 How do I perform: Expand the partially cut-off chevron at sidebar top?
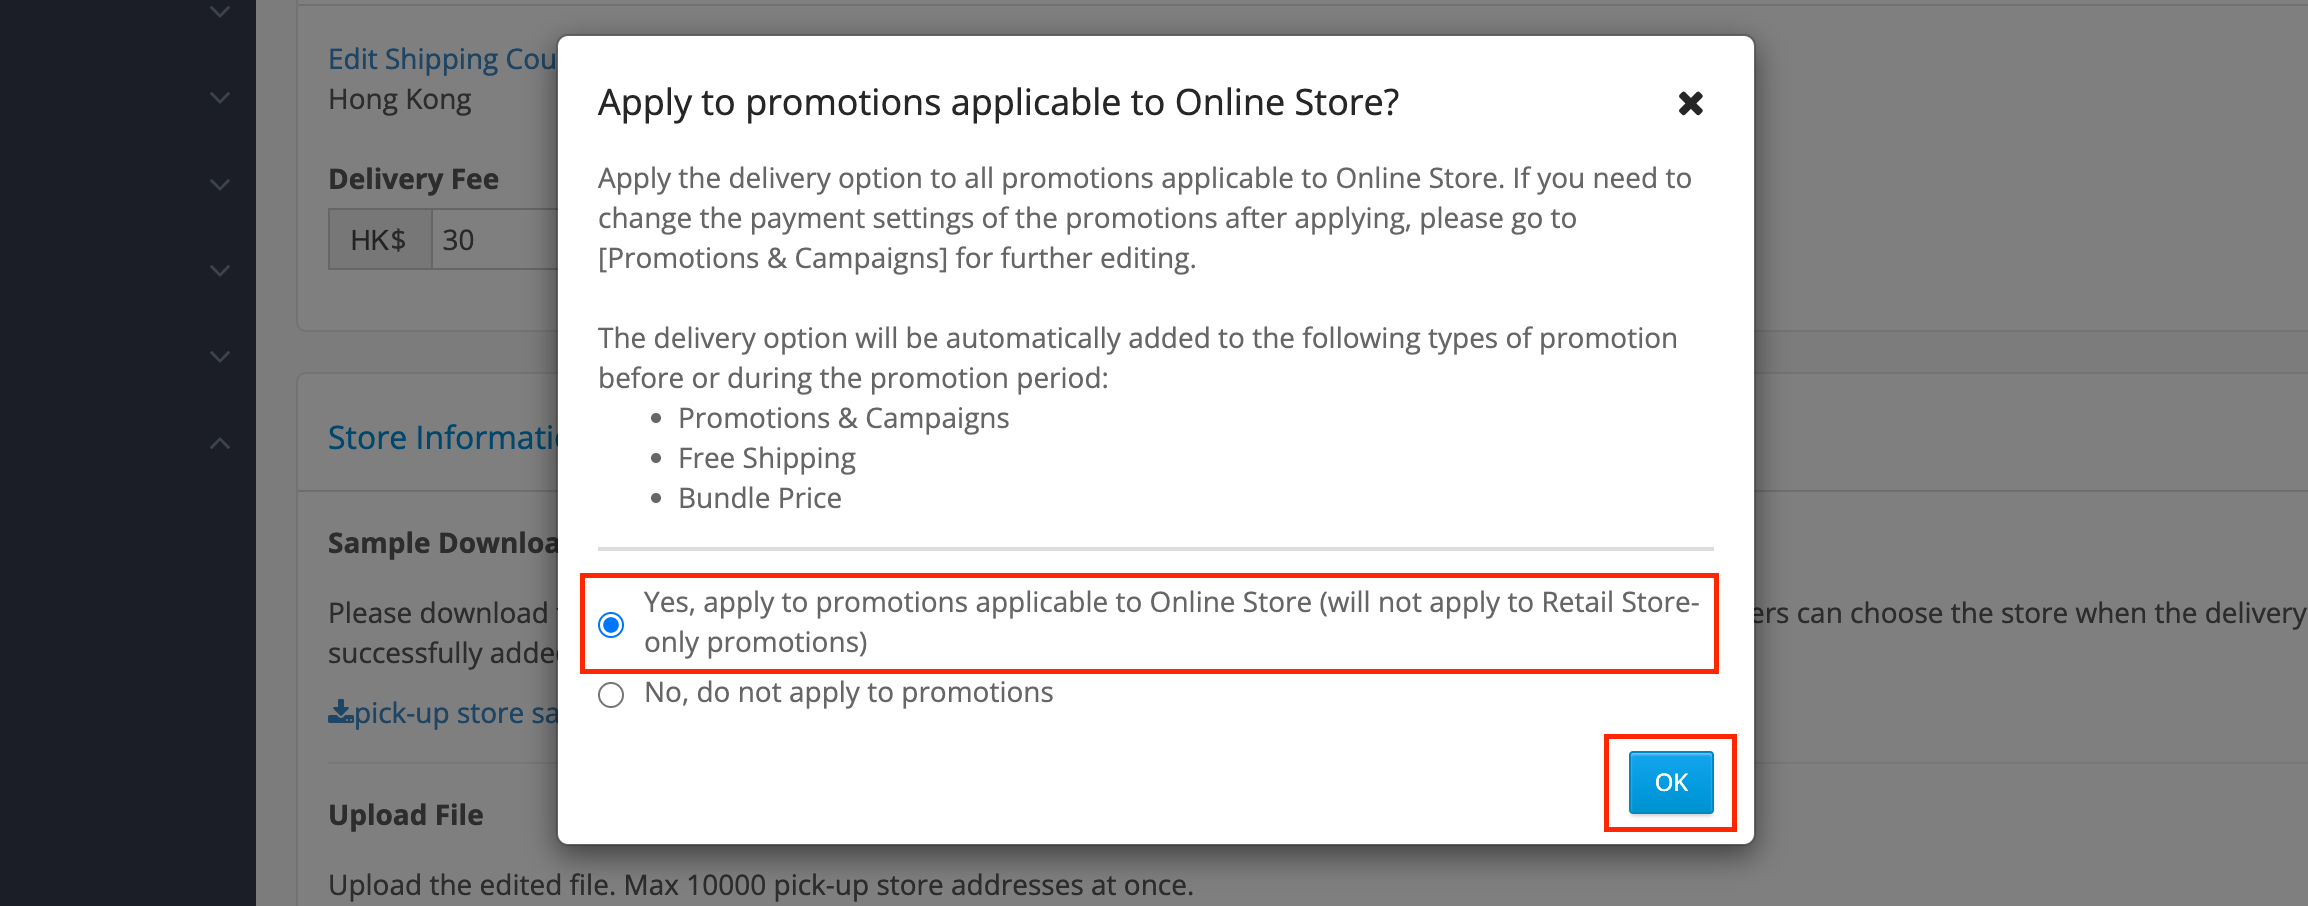220,12
